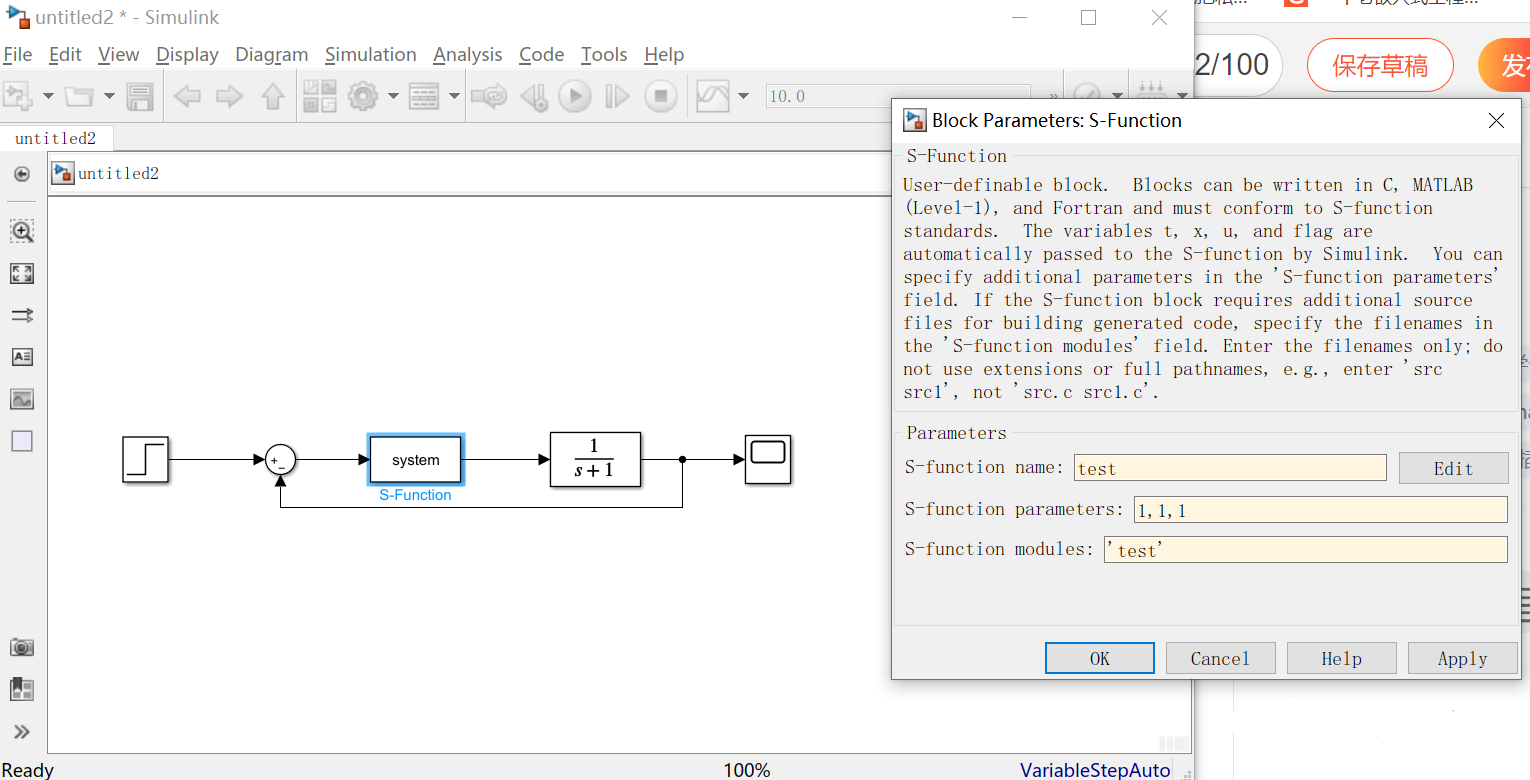Open the File menu
The width and height of the screenshot is (1530, 780).
pos(18,54)
